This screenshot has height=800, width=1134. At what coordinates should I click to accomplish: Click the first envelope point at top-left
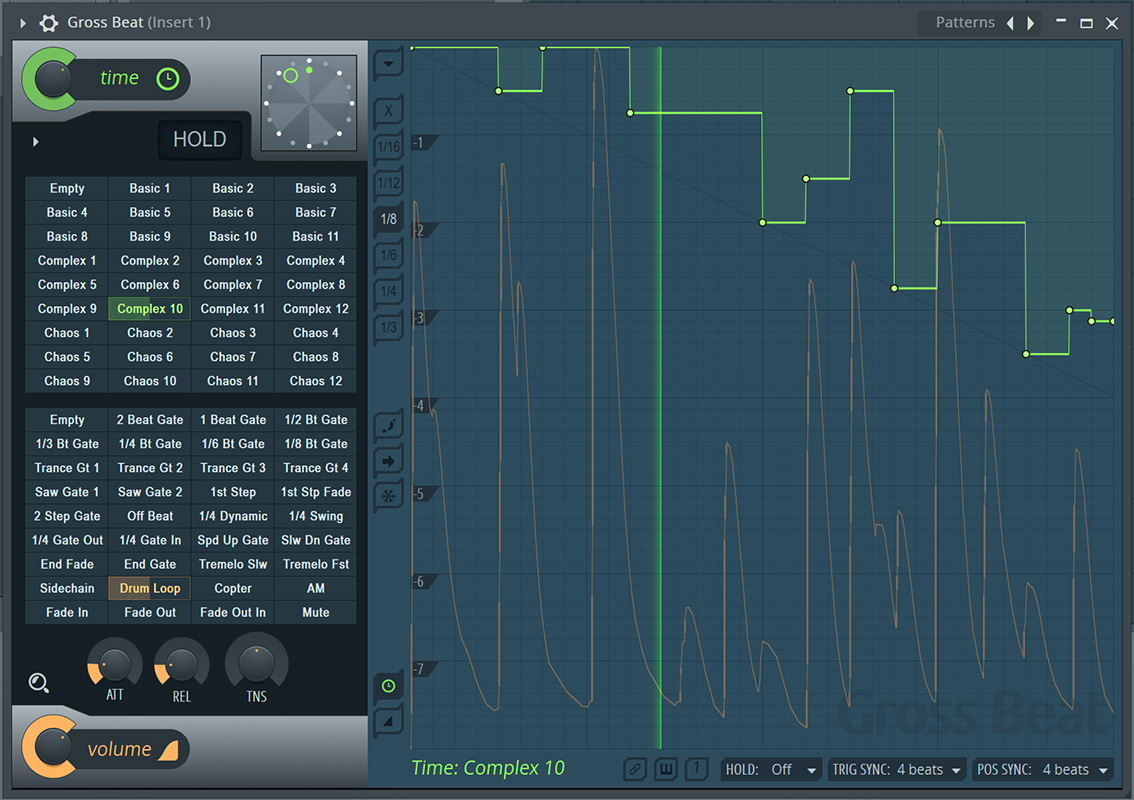coord(412,48)
